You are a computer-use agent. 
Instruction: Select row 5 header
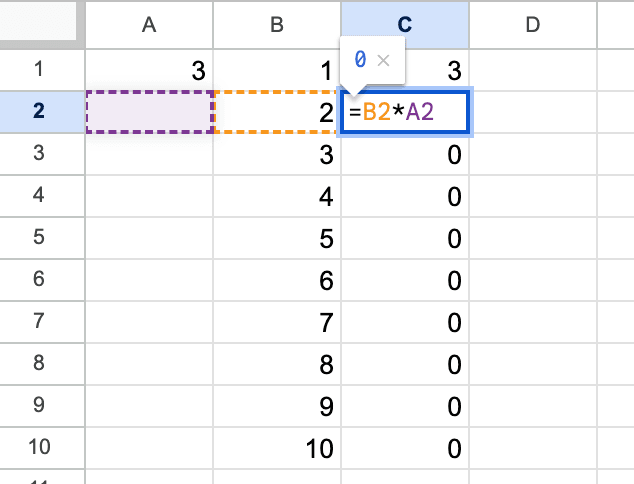(x=40, y=238)
